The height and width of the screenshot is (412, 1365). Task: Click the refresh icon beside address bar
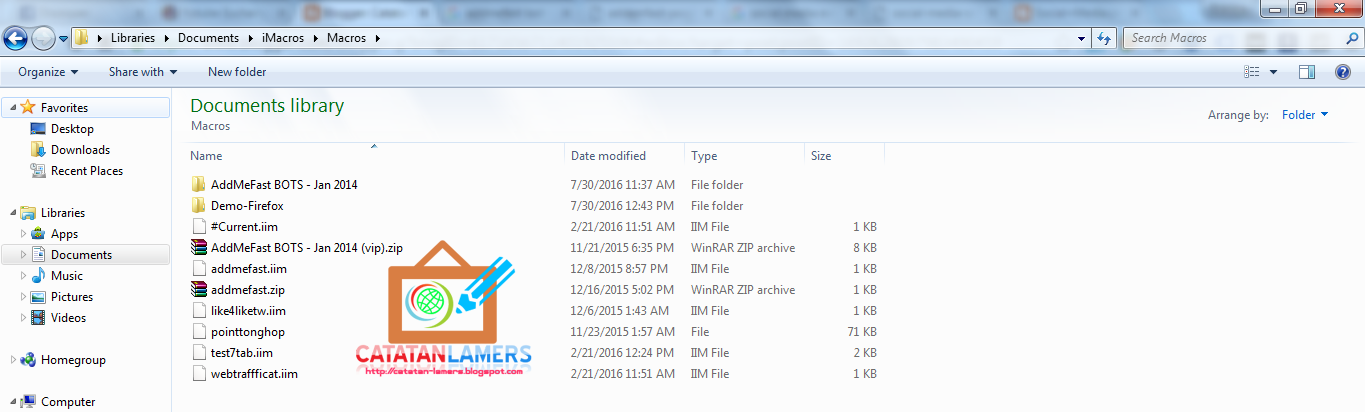click(1104, 38)
